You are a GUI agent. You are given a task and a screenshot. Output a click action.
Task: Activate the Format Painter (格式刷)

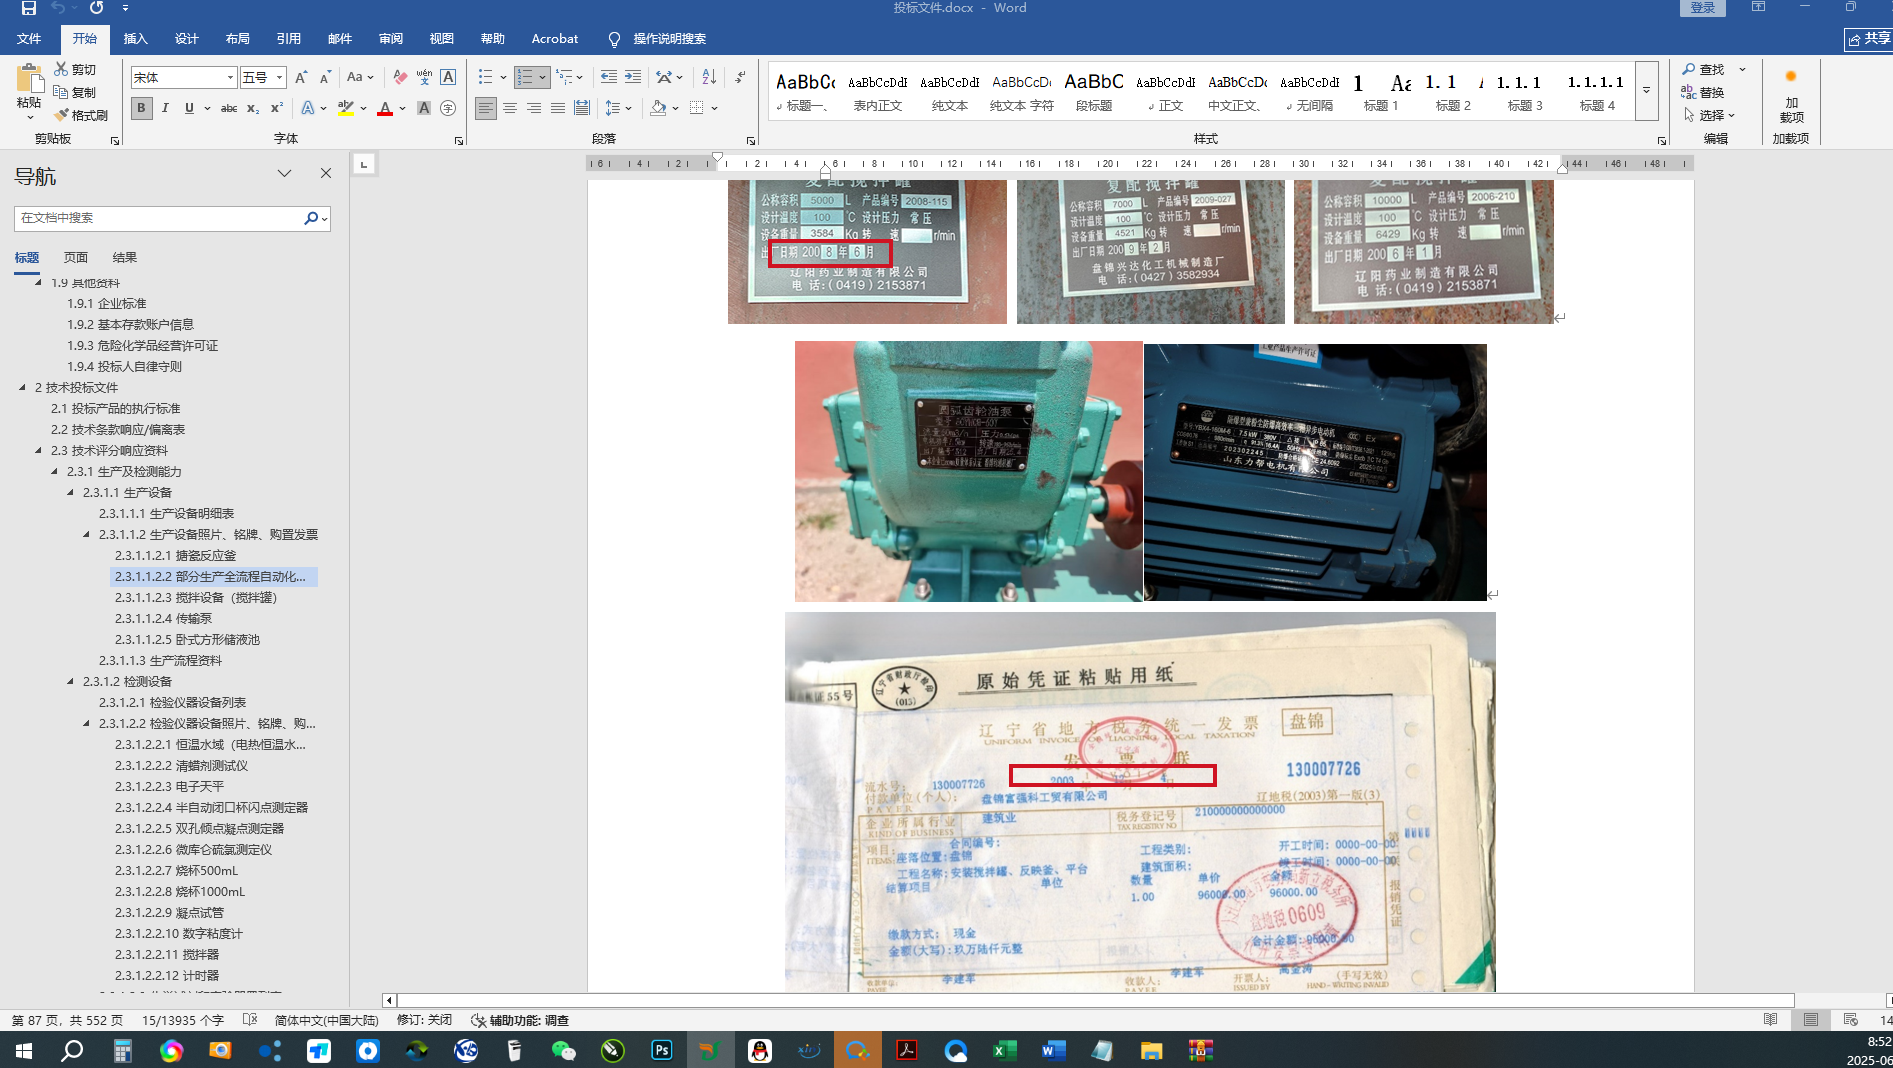[x=81, y=115]
